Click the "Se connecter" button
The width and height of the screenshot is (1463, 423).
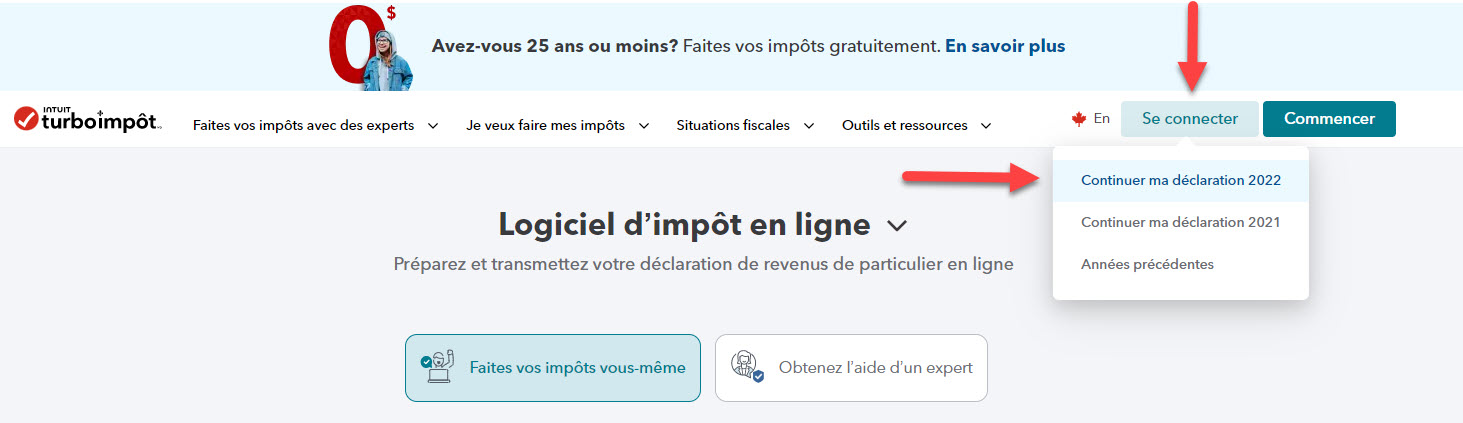point(1189,119)
